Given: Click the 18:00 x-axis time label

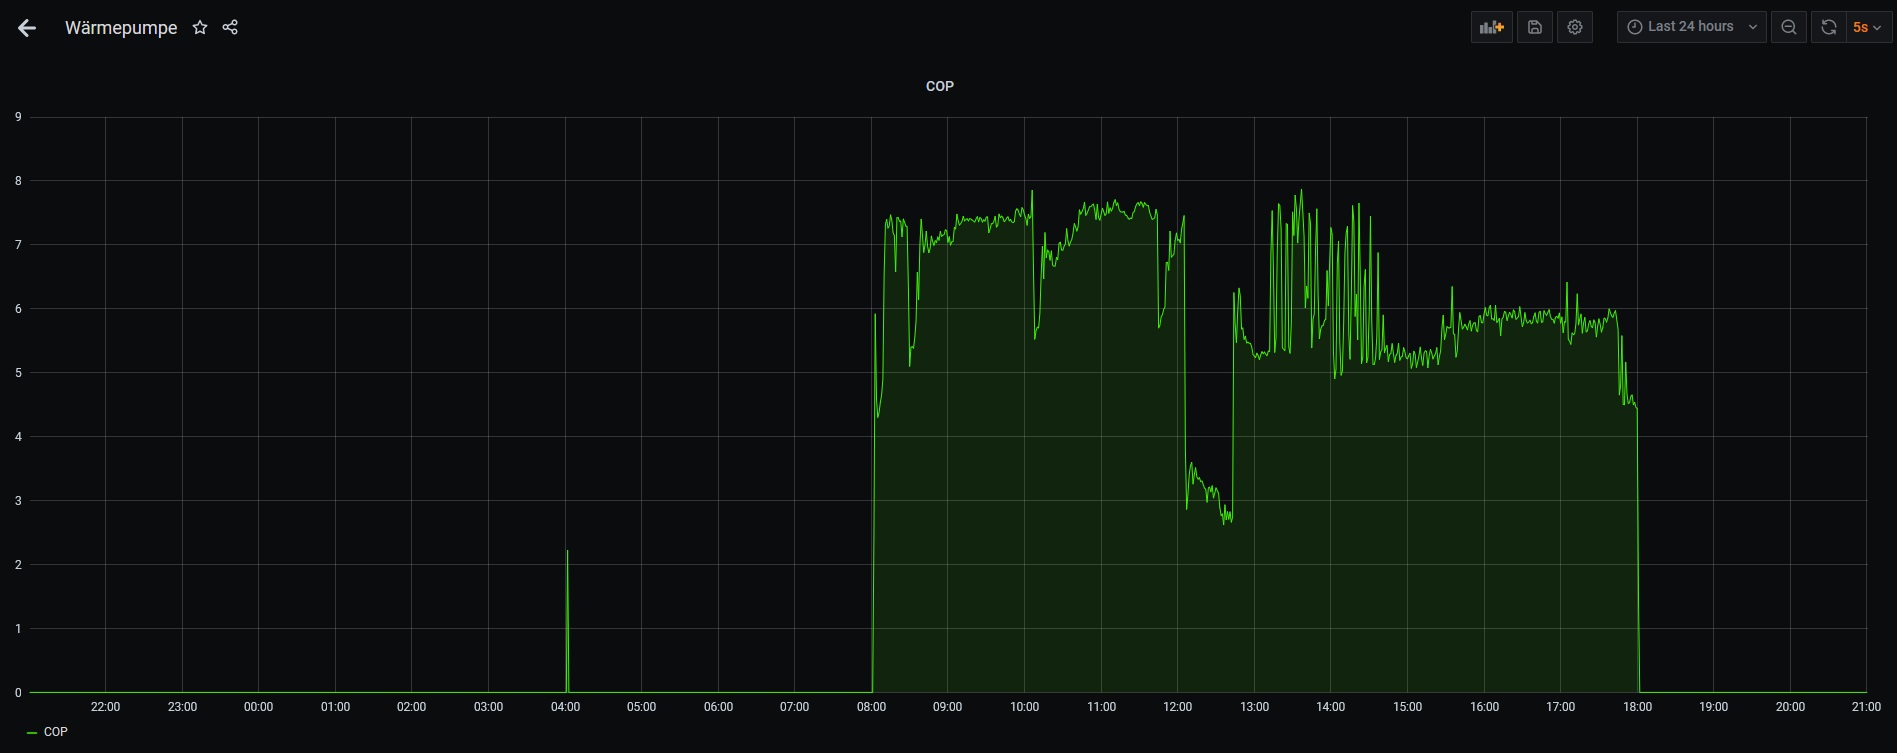Looking at the screenshot, I should pyautogui.click(x=1637, y=707).
